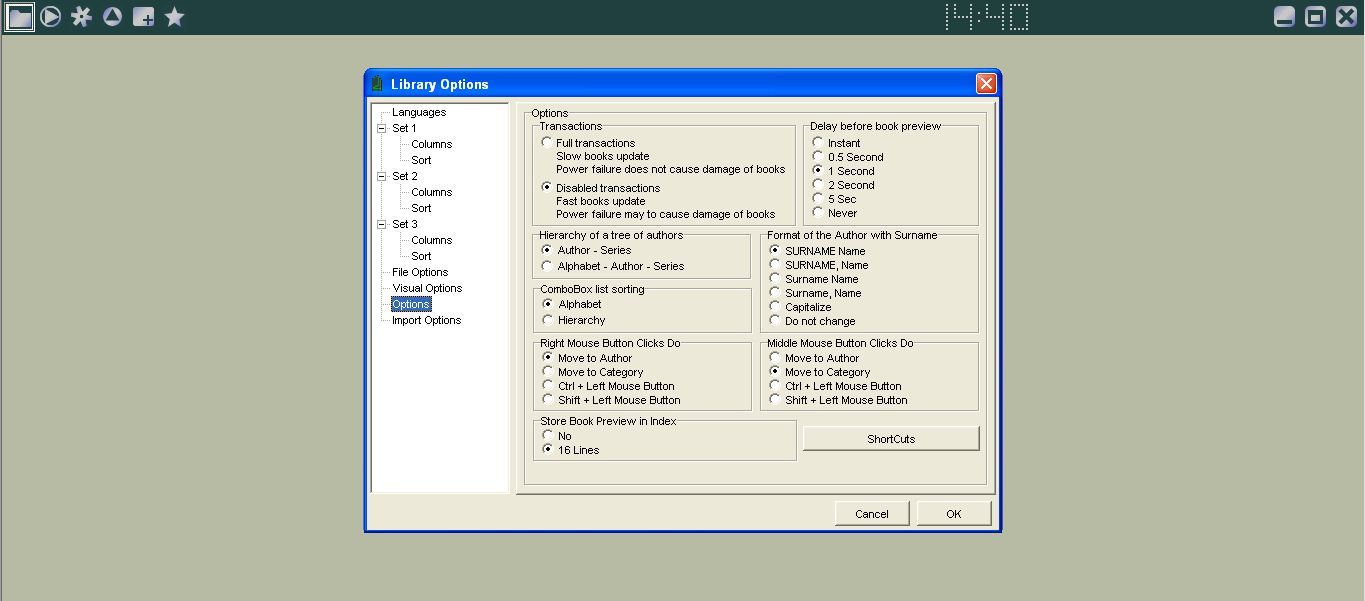Choose 16 Lines for book preview
Viewport: 1365px width, 601px height.
click(547, 450)
